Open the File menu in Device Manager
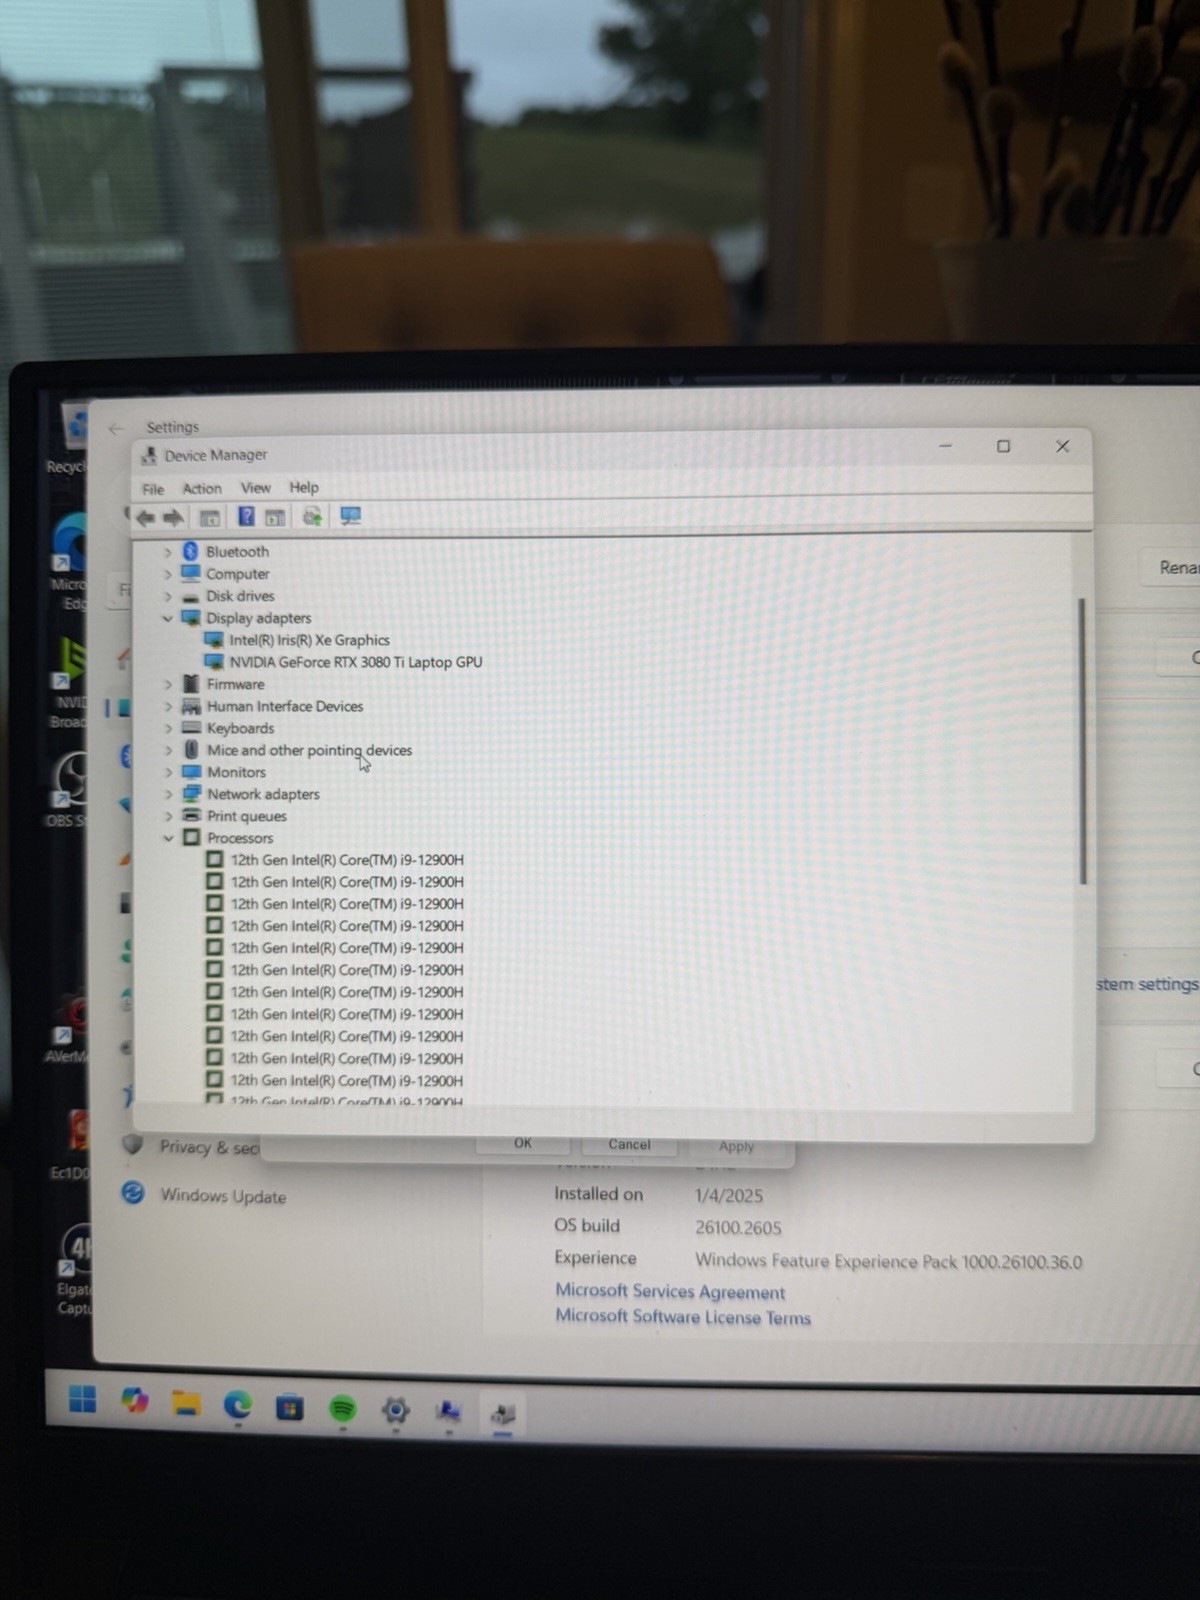This screenshot has height=1600, width=1200. (x=153, y=489)
